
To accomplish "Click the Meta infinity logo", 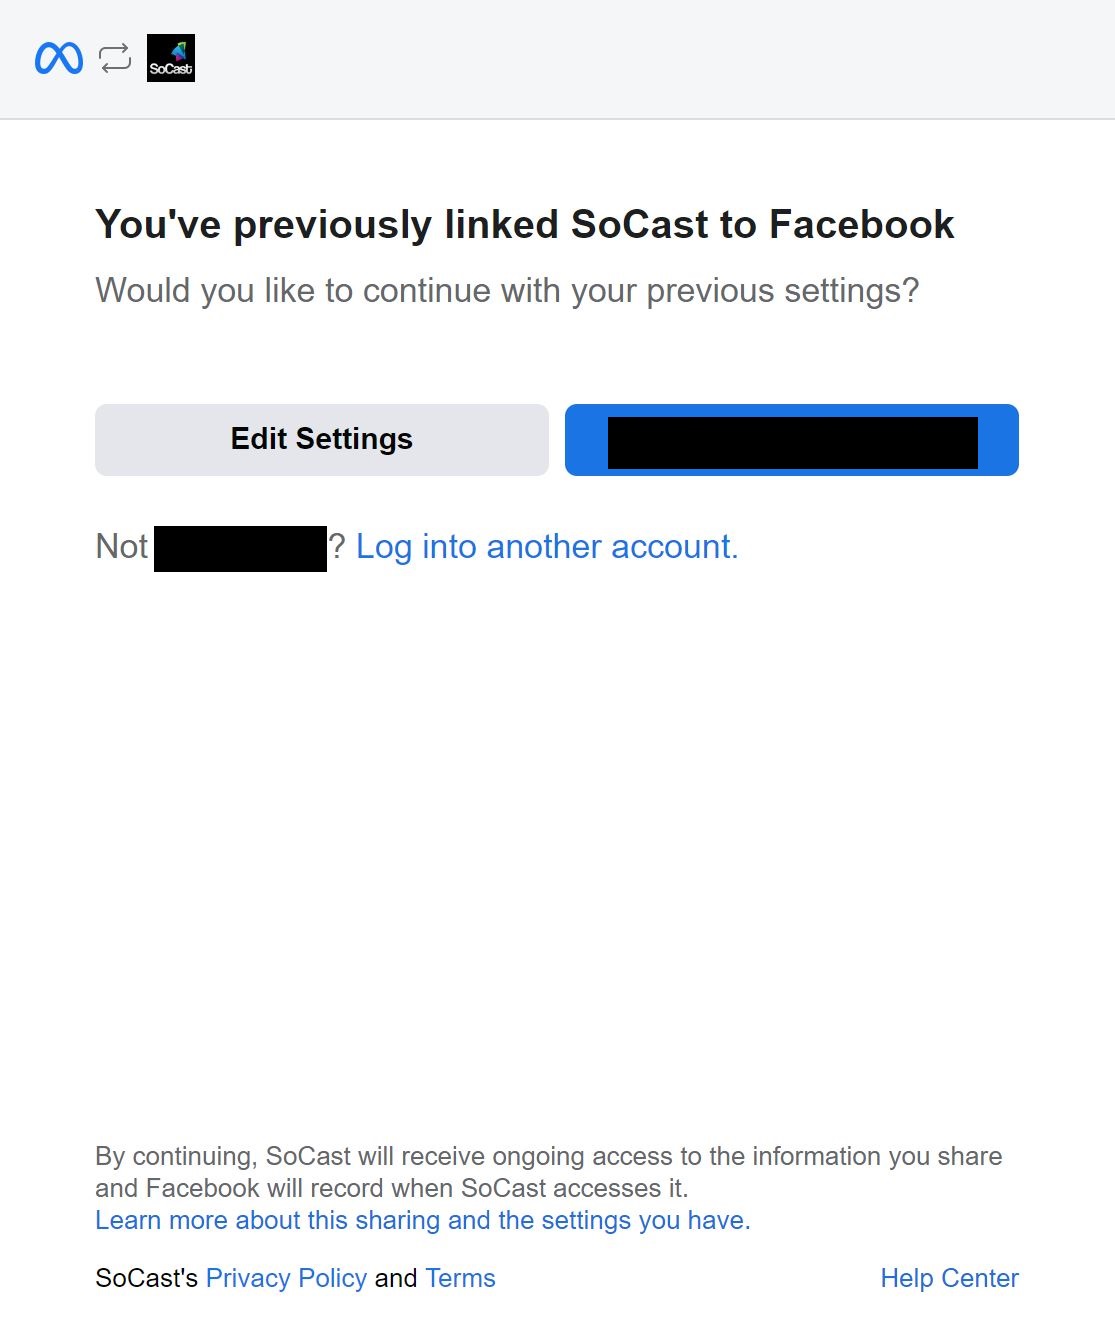I will tap(59, 58).
